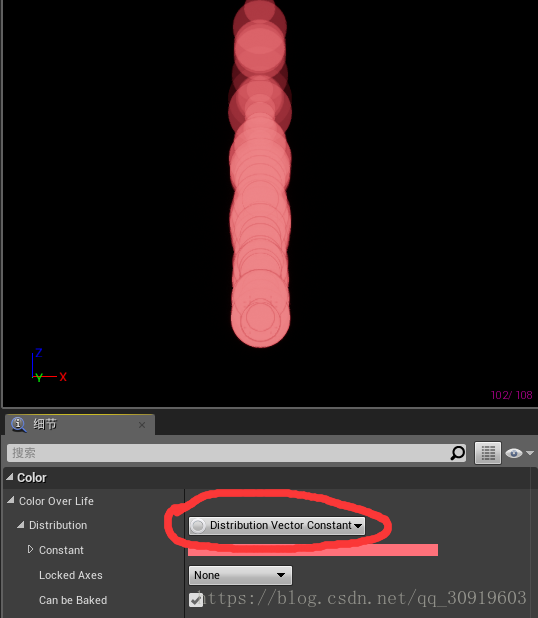Expand the Constant property

tap(30, 549)
